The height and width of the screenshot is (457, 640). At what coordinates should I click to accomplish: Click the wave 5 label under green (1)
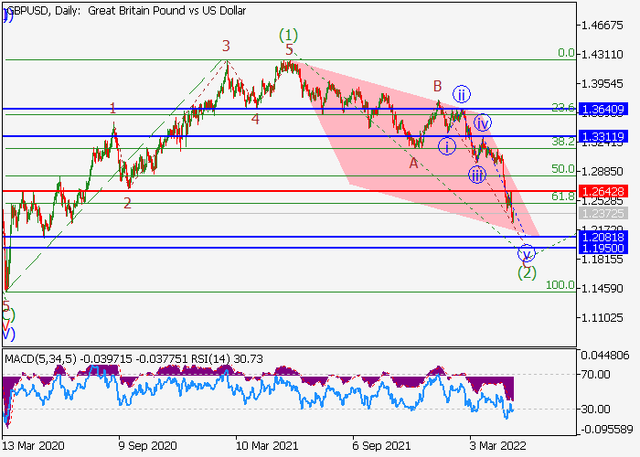289,50
